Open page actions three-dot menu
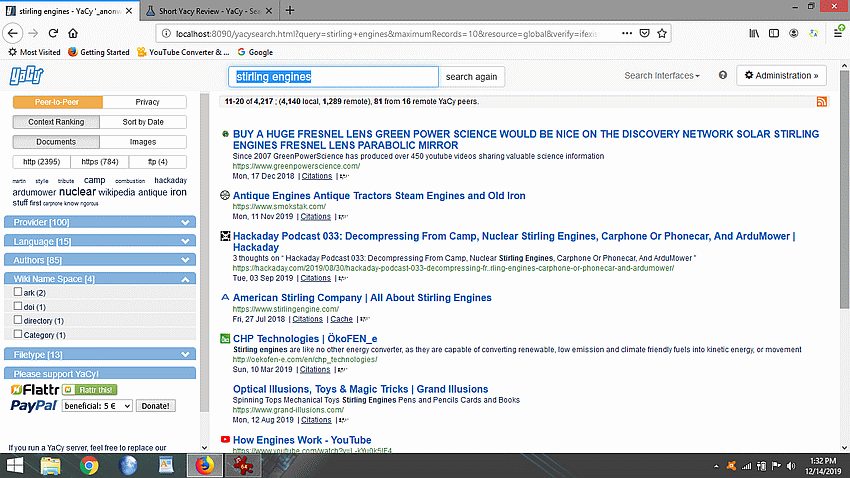This screenshot has height=478, width=850. point(627,34)
